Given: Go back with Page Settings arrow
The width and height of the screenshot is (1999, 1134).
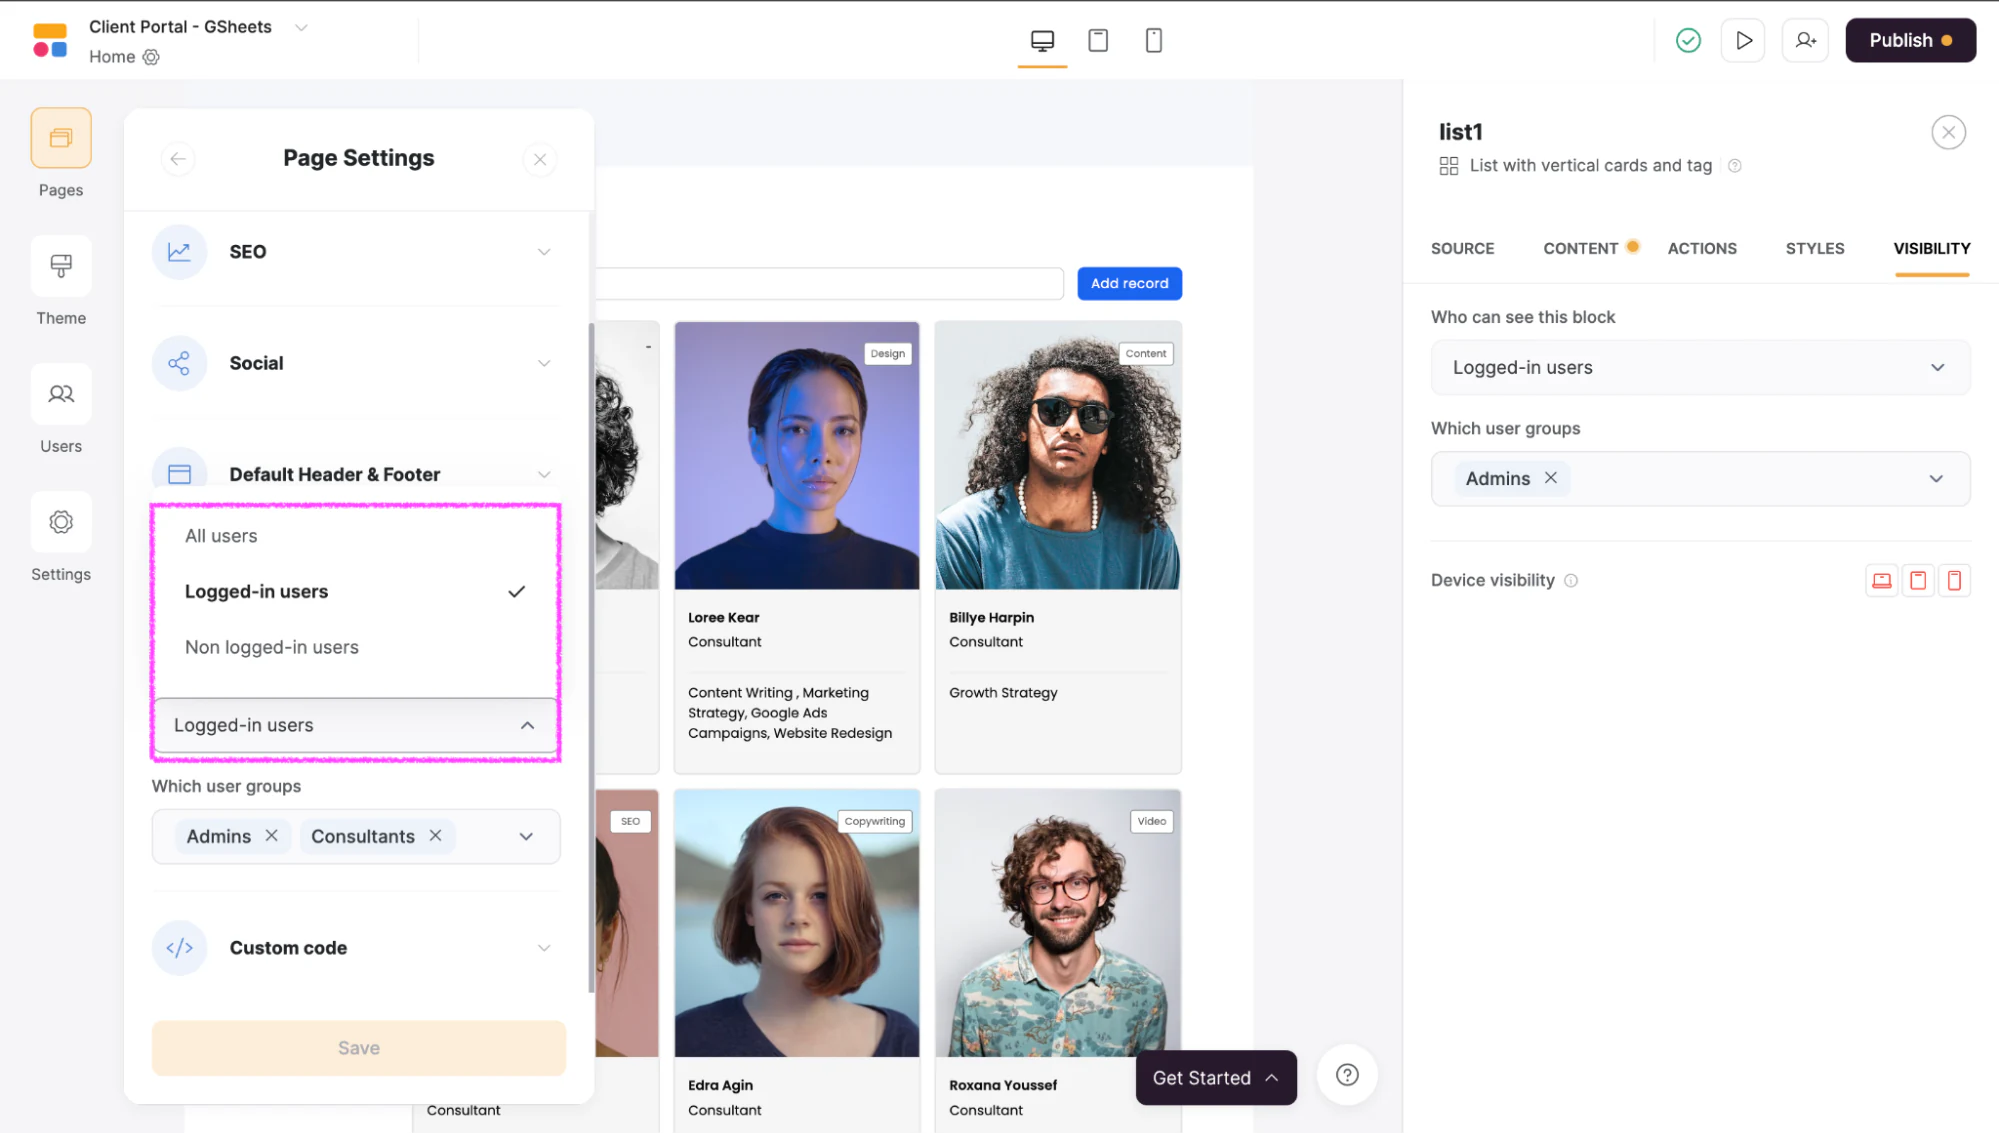Looking at the screenshot, I should click(x=178, y=159).
